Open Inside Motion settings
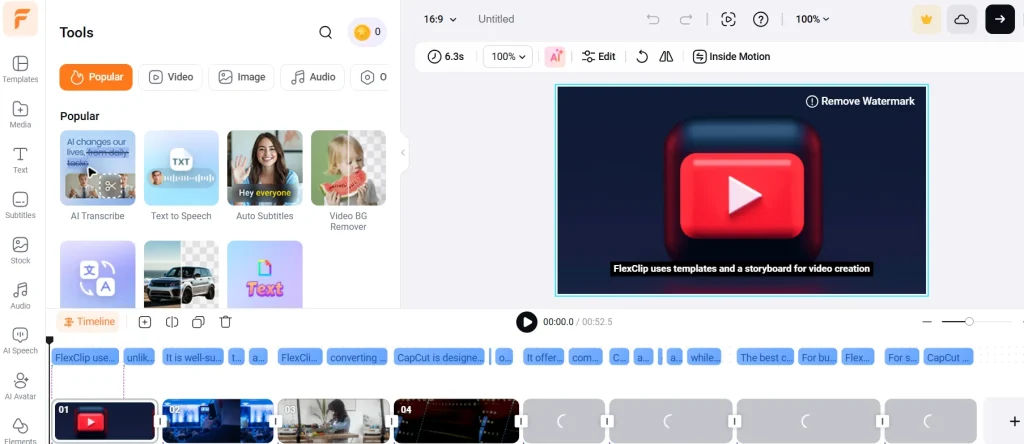The width and height of the screenshot is (1024, 444). point(731,57)
